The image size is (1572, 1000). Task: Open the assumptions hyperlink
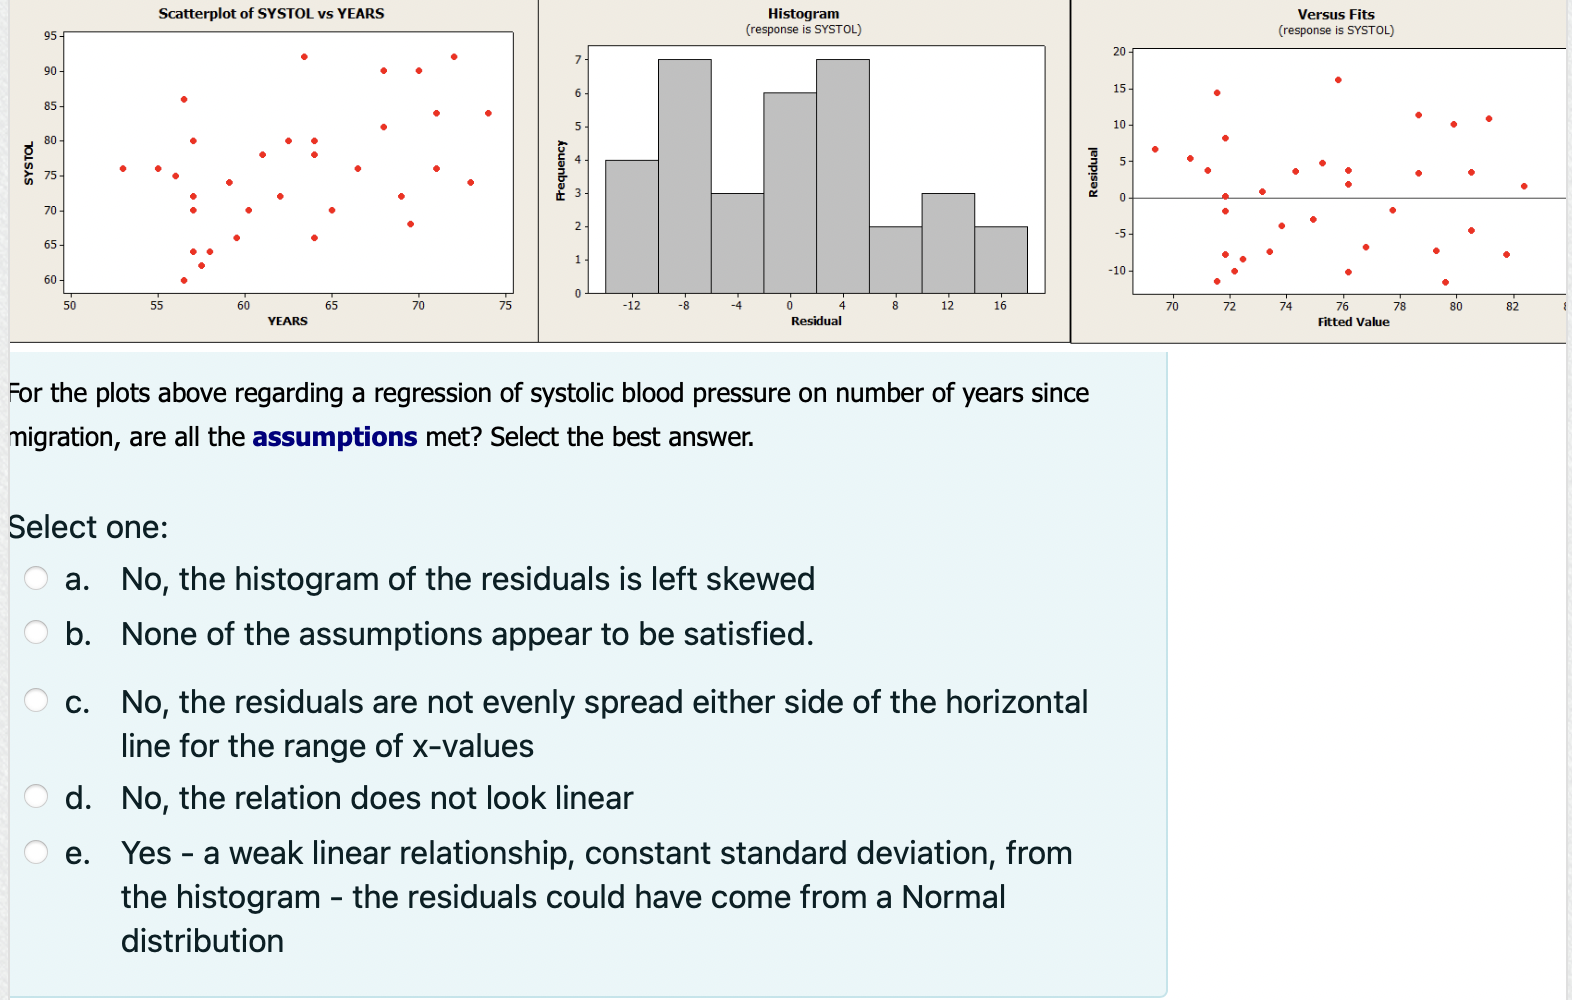(x=334, y=437)
